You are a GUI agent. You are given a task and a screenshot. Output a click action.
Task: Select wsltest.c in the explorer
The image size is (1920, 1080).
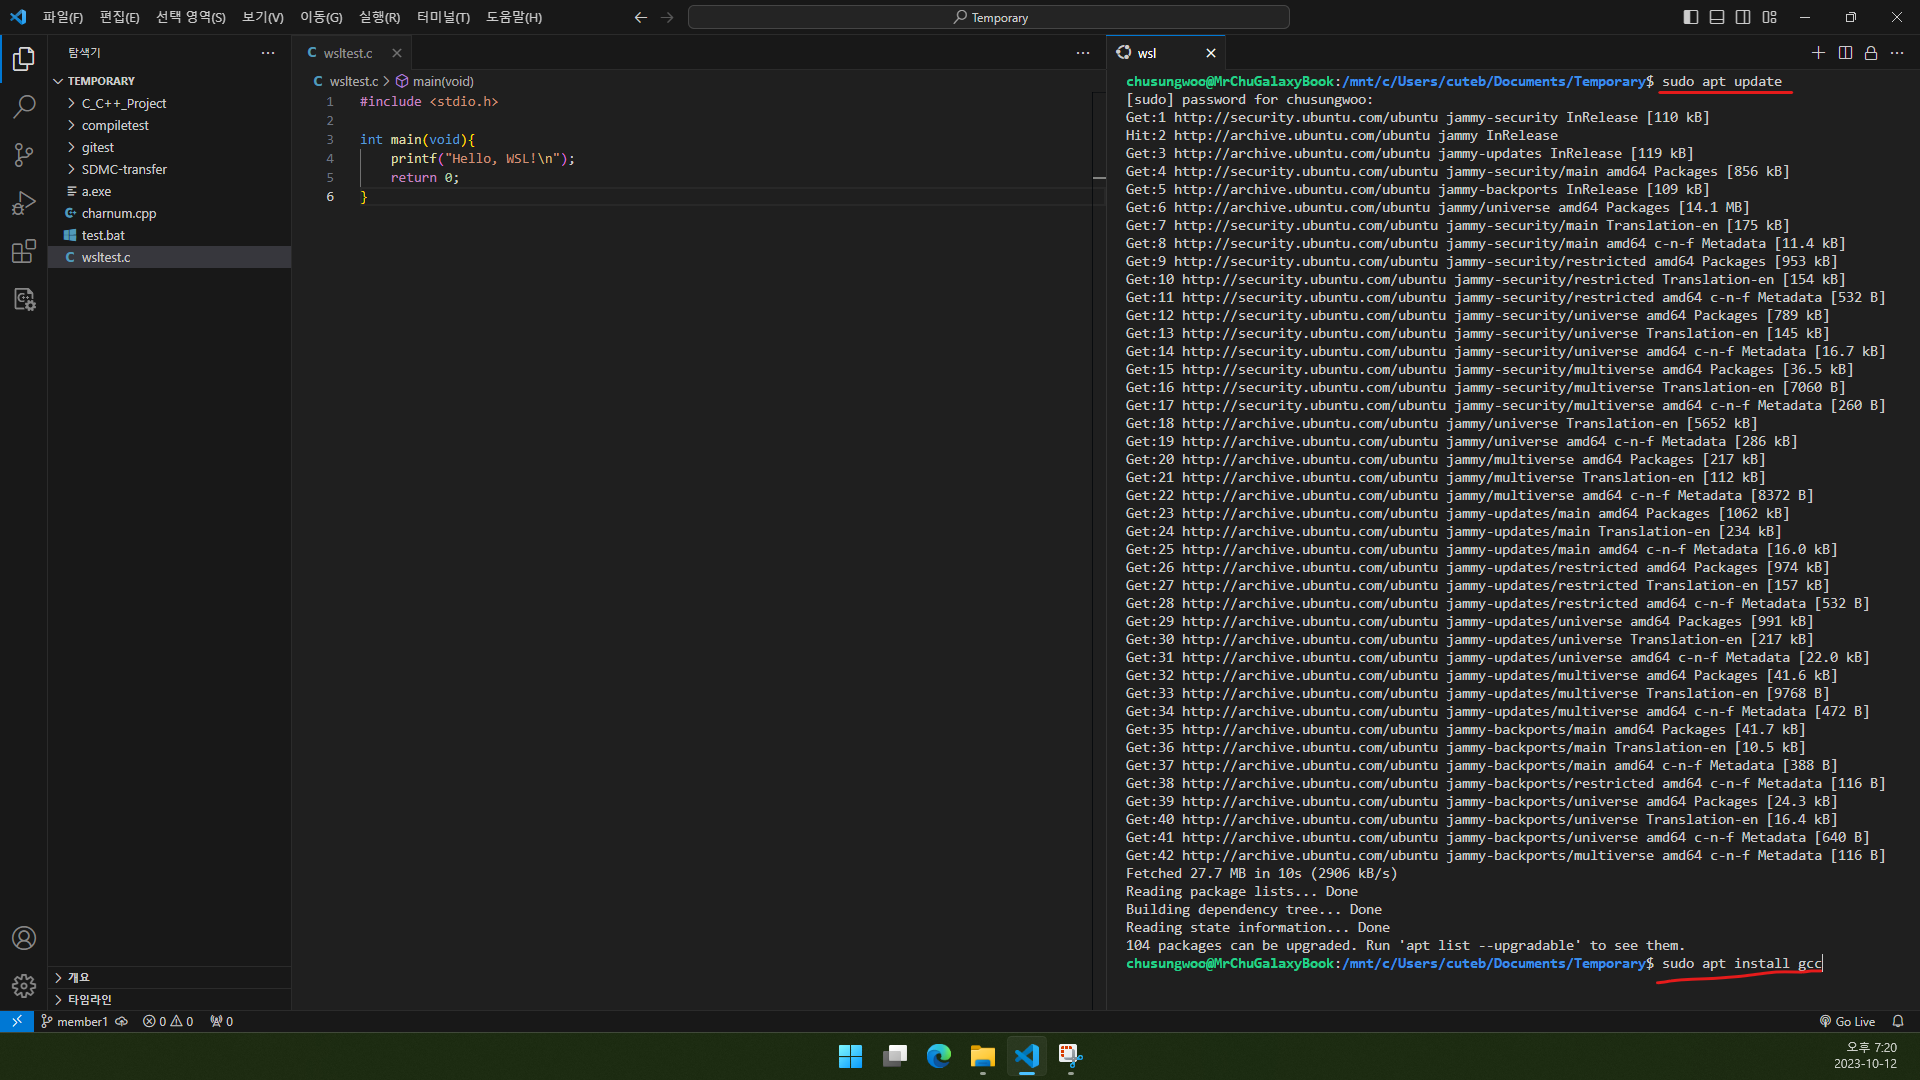pyautogui.click(x=170, y=257)
